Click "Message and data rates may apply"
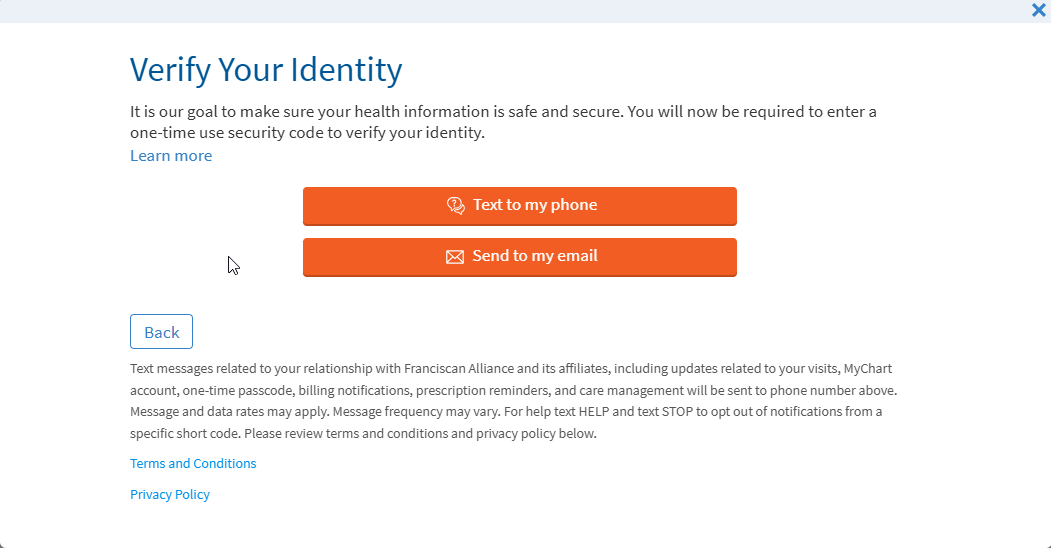This screenshot has width=1051, height=548. [x=229, y=412]
